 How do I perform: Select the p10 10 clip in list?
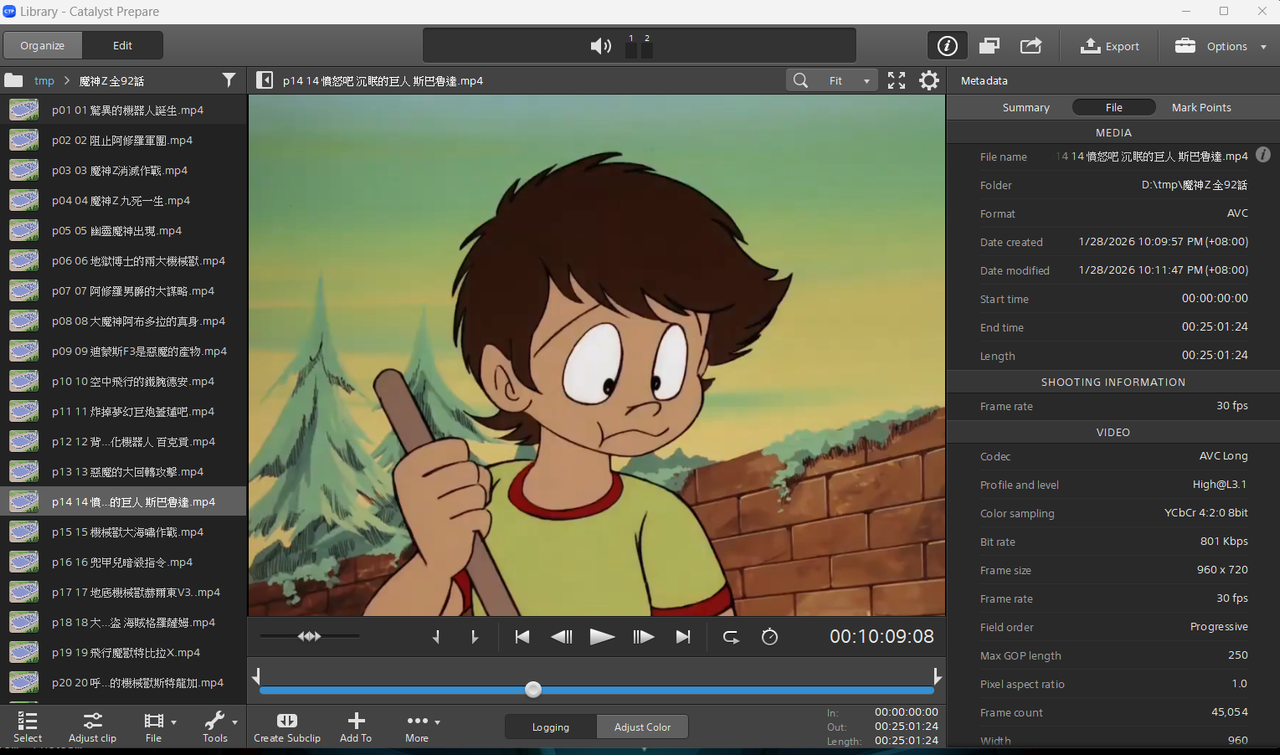coord(123,381)
